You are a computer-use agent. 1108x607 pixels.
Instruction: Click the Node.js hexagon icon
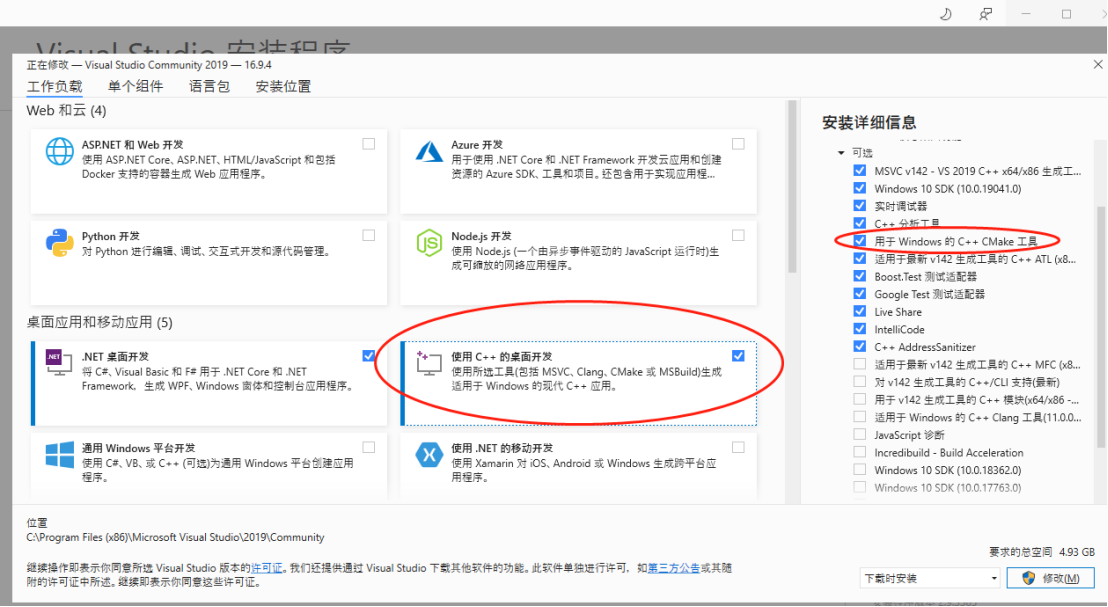[x=429, y=243]
